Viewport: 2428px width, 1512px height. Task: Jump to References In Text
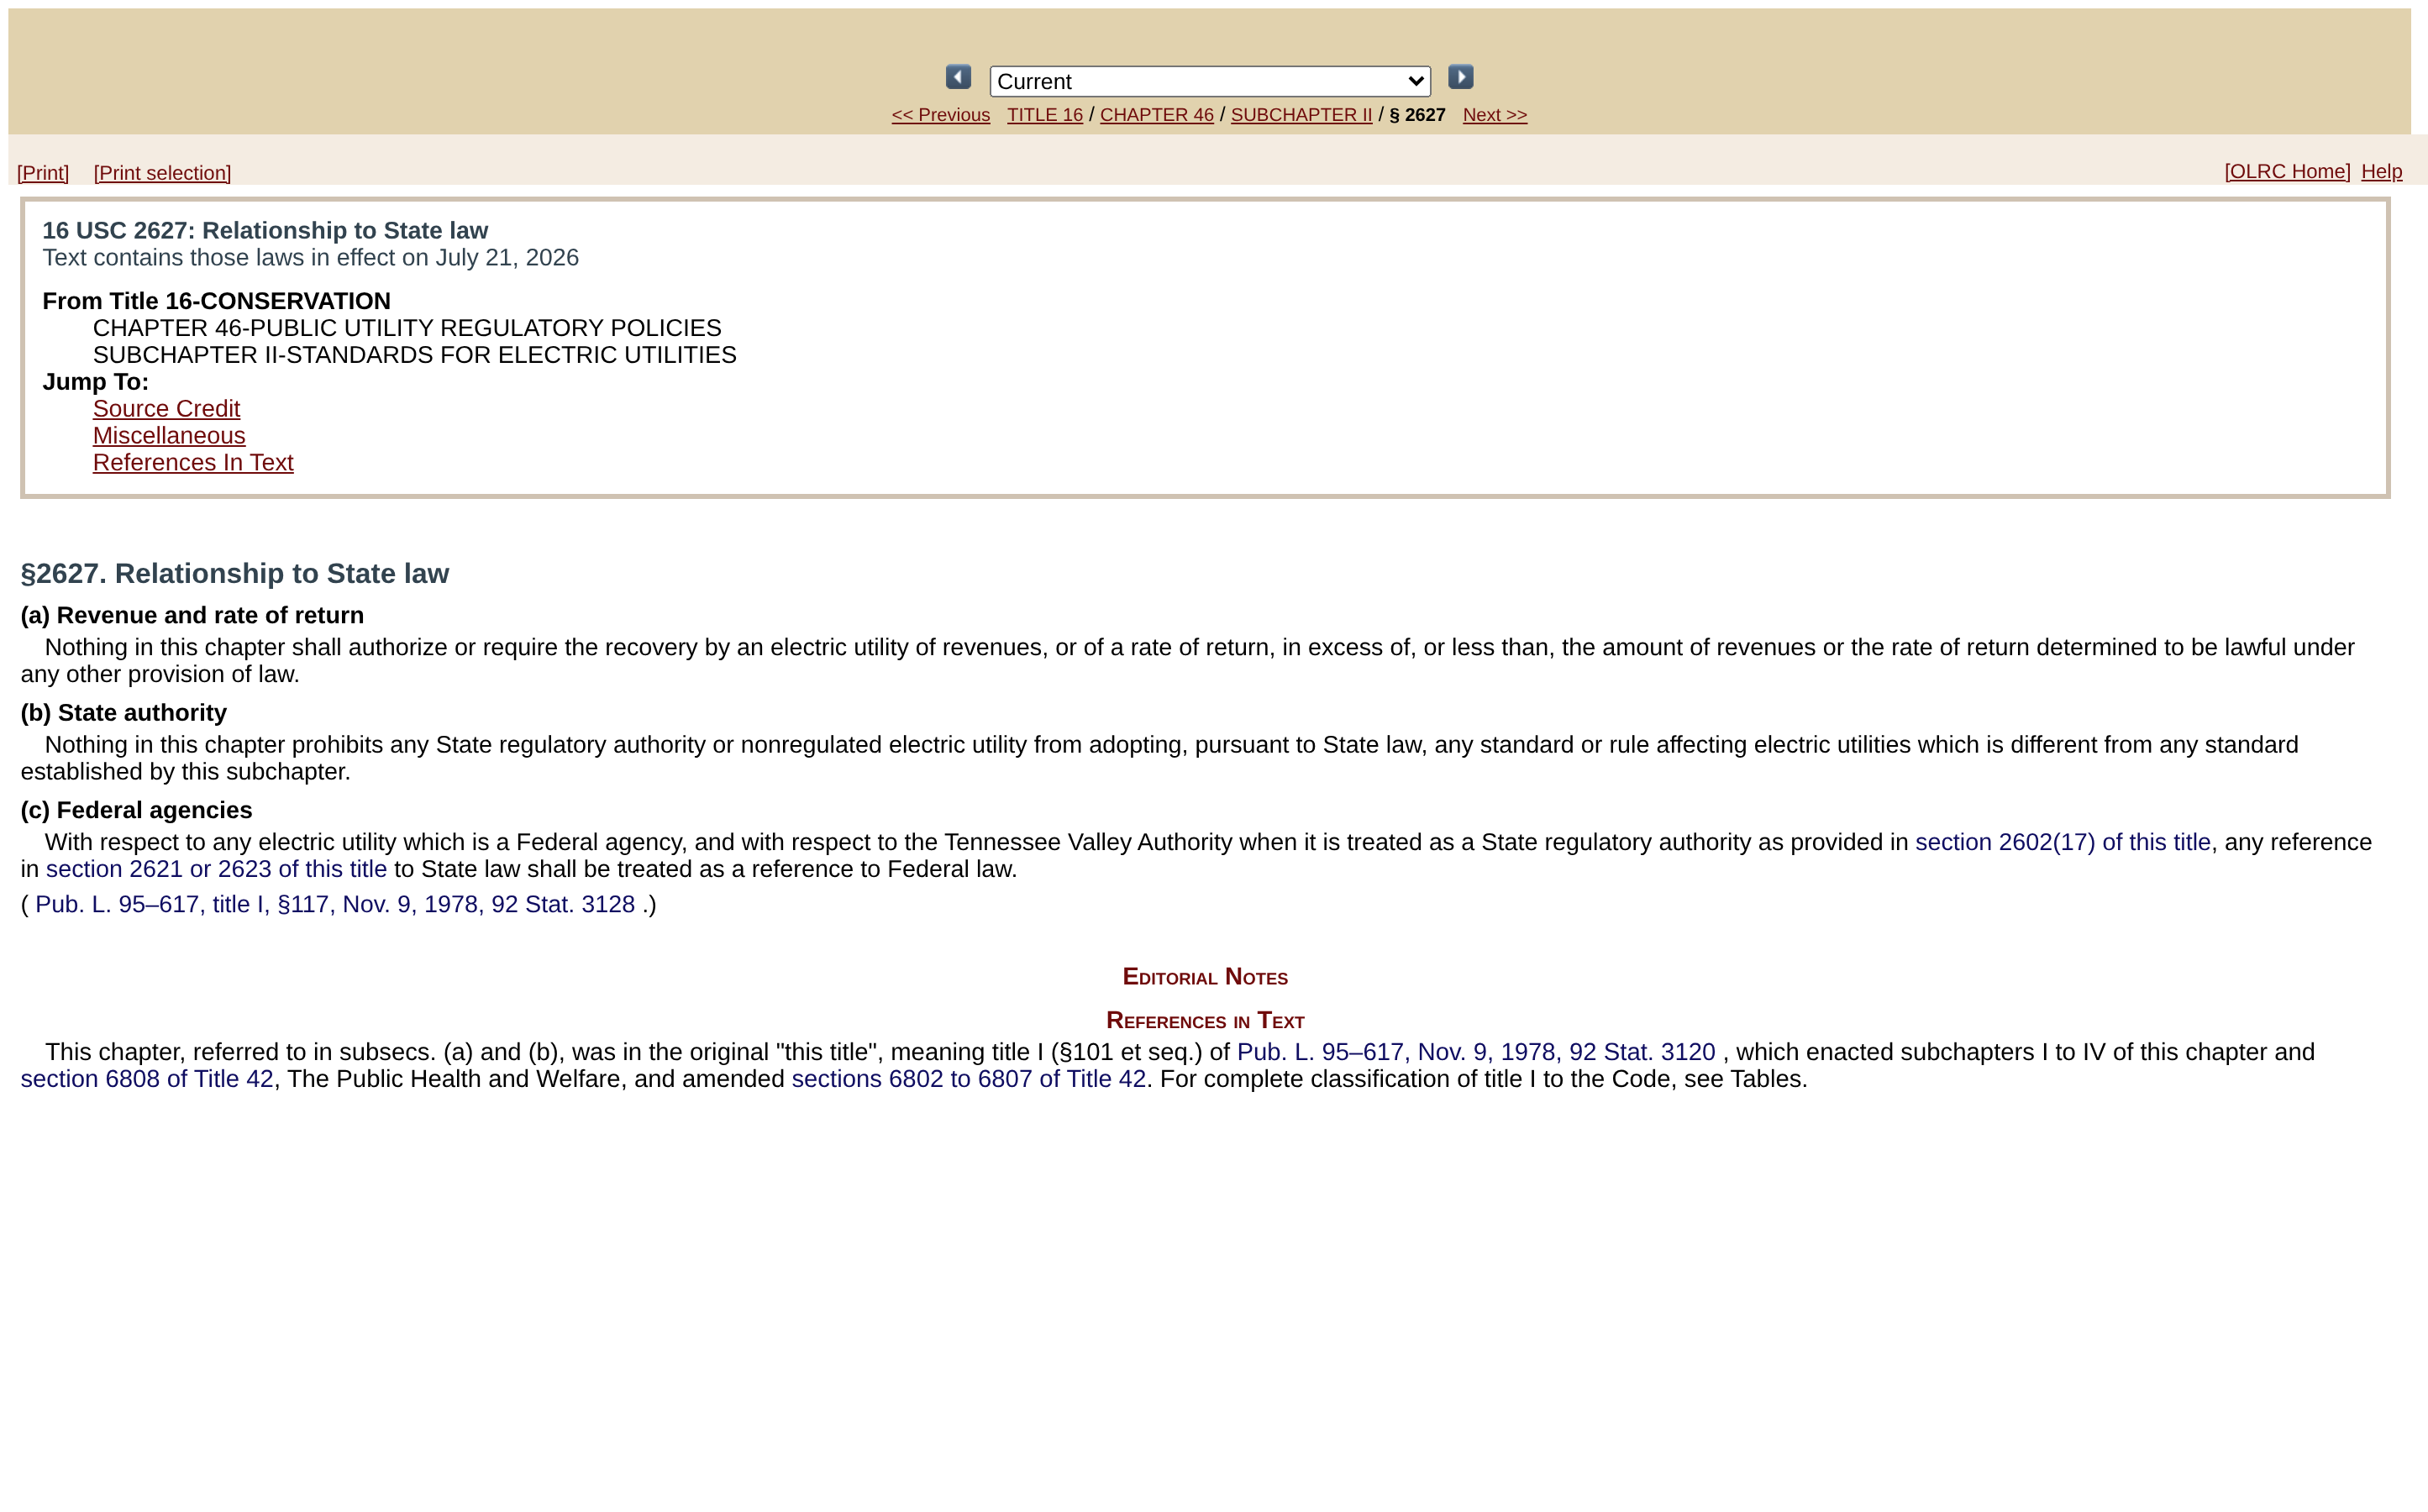coord(193,463)
